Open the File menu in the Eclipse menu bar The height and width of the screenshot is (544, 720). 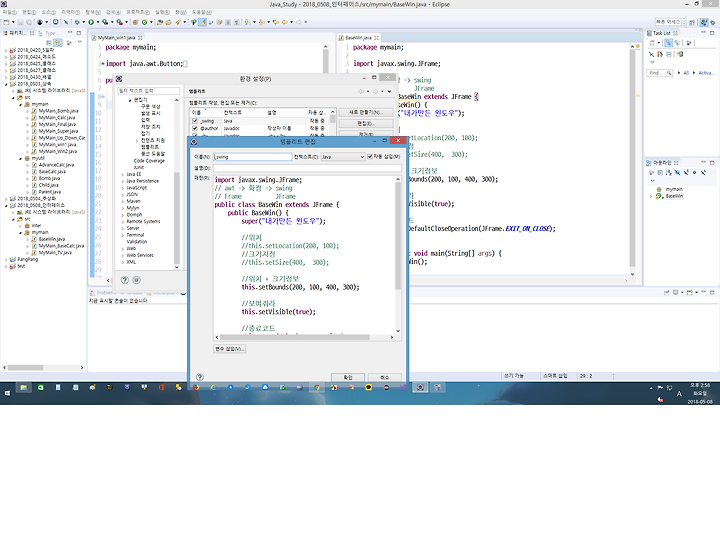pyautogui.click(x=10, y=12)
